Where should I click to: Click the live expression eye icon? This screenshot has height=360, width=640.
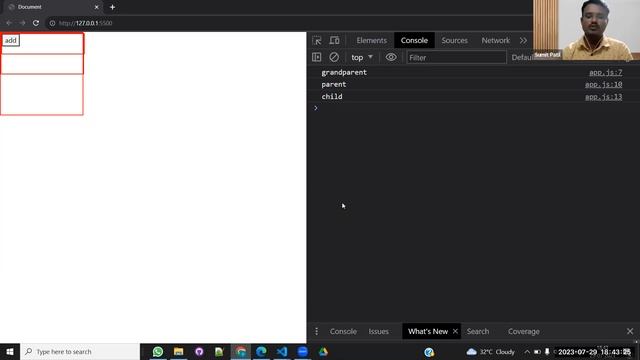(391, 57)
